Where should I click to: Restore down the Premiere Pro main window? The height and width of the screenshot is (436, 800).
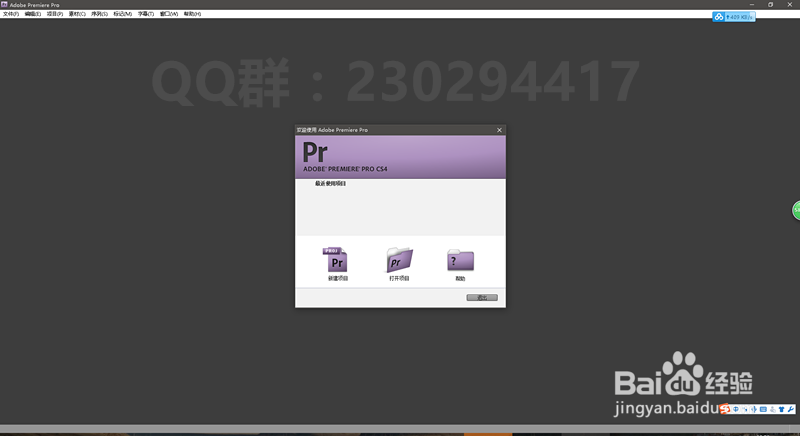coord(770,5)
